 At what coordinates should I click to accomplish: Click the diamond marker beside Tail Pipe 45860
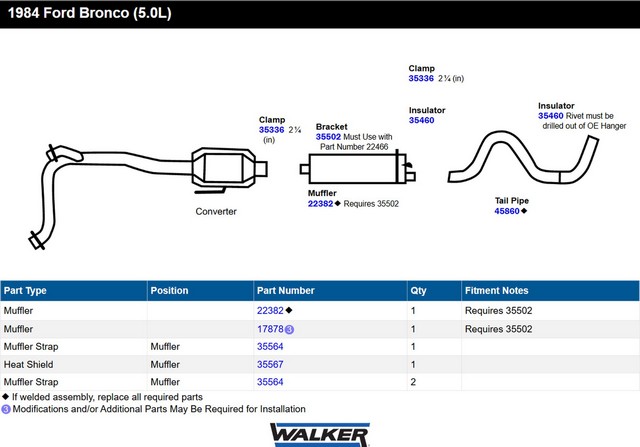coord(524,211)
